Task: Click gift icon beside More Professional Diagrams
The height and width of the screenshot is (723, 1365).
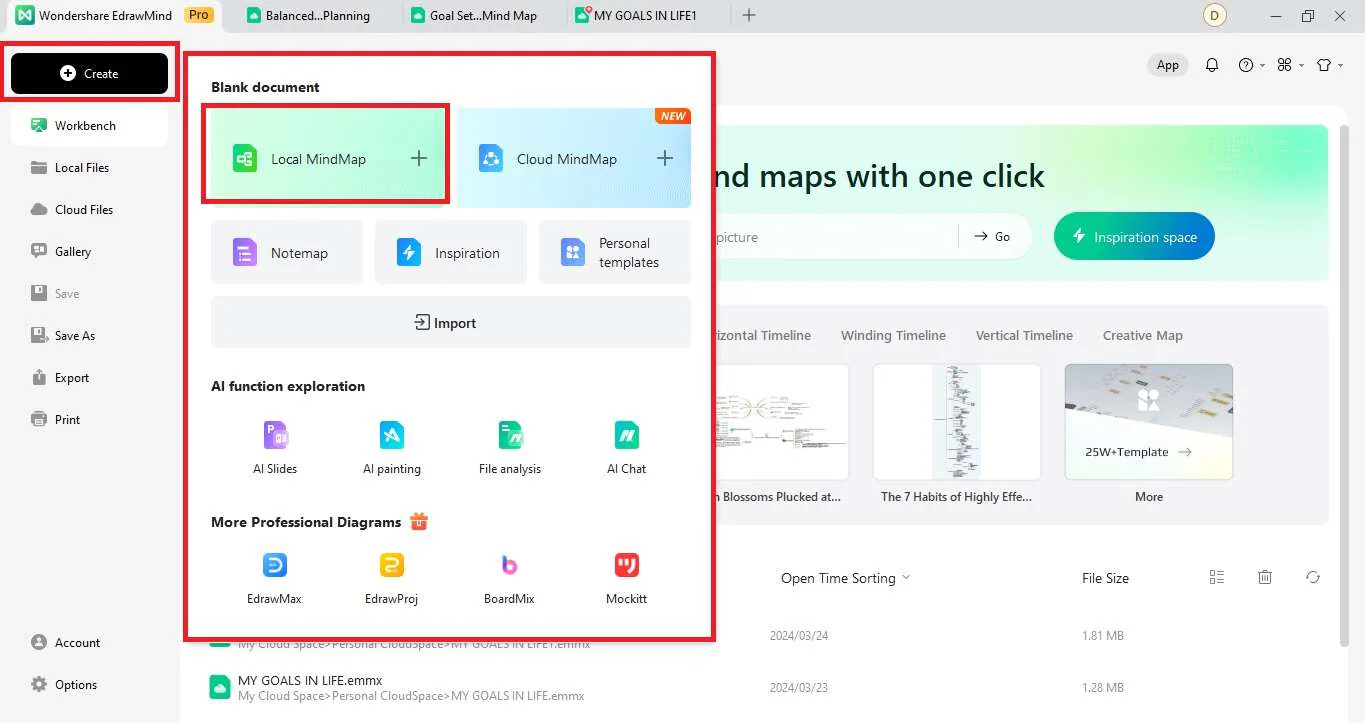Action: (x=419, y=521)
